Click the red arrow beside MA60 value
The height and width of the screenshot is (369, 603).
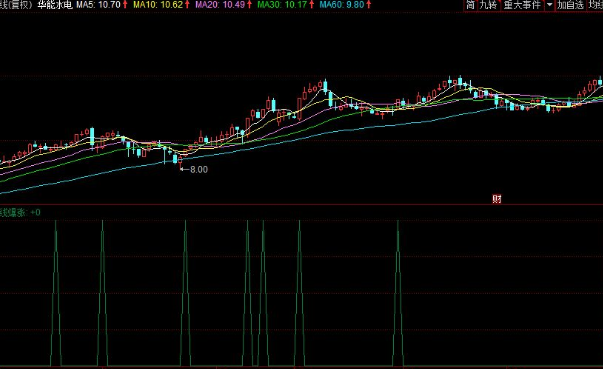point(368,5)
